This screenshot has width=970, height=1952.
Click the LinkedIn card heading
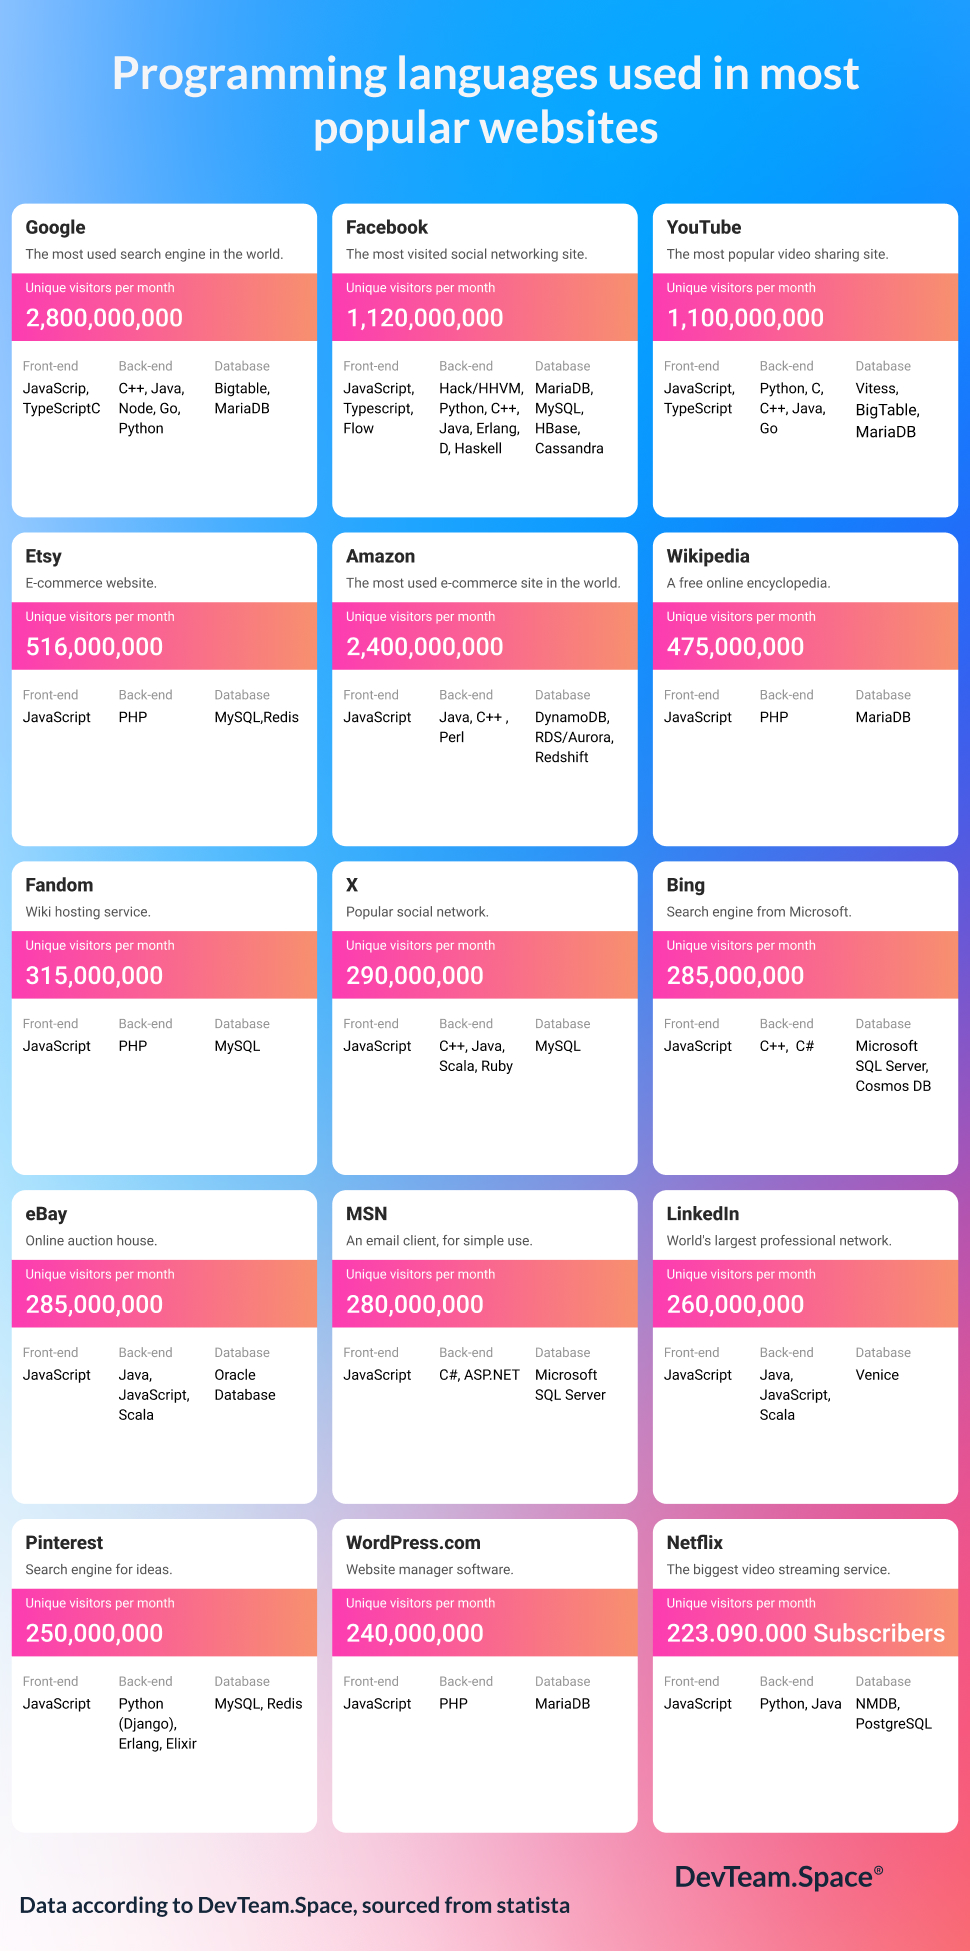(x=703, y=1213)
